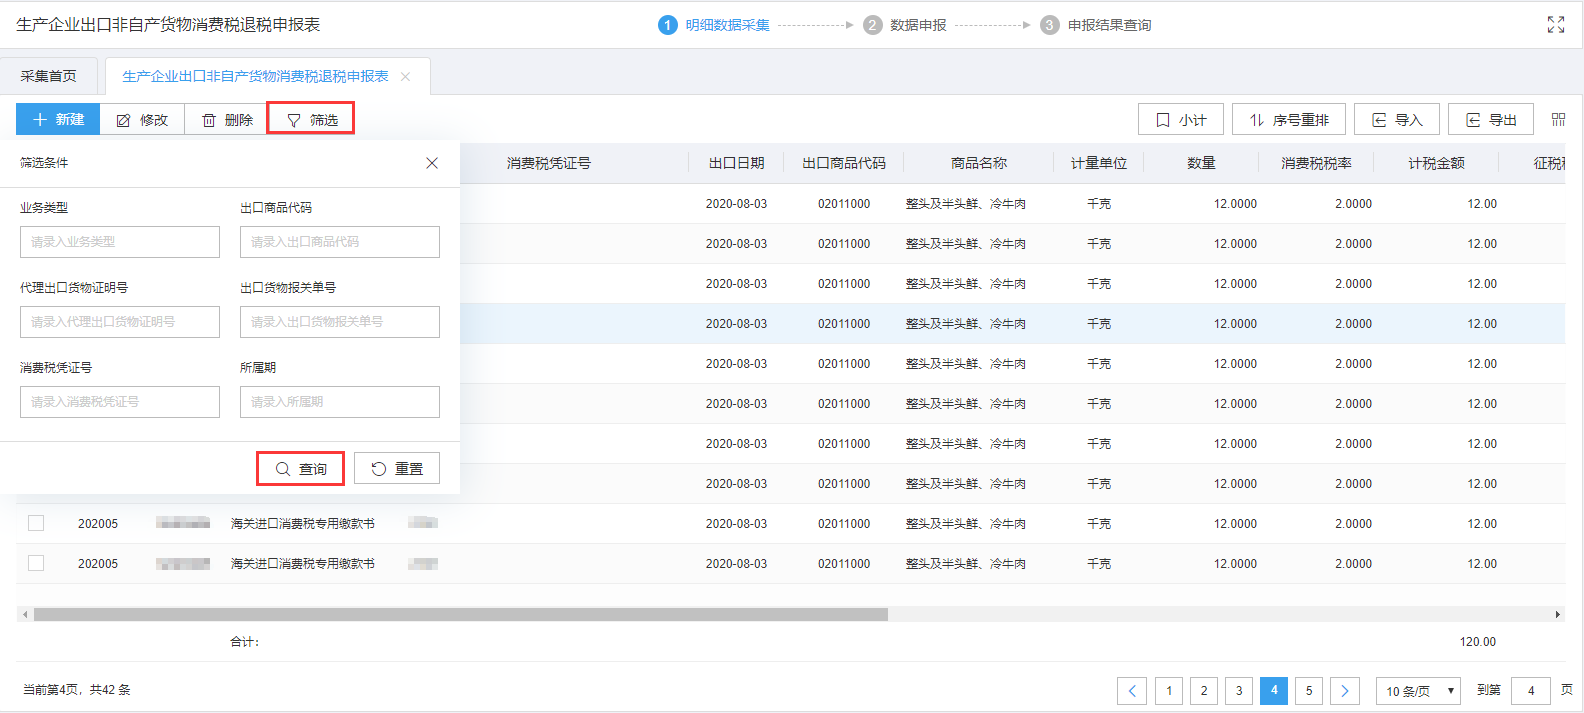This screenshot has width=1584, height=713.
Task: Click the fullscreen expand icon
Action: (x=1555, y=25)
